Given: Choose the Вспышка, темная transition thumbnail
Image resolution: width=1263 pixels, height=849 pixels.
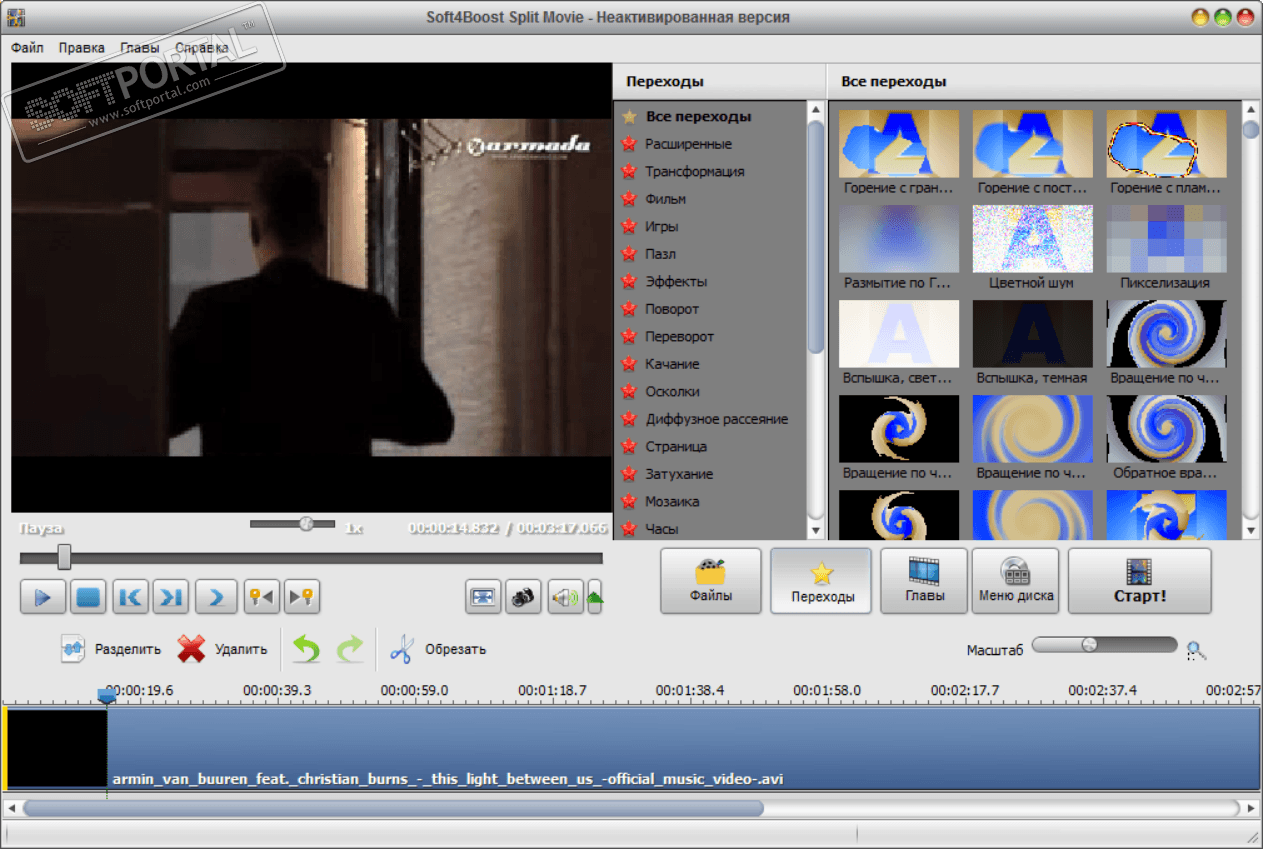Looking at the screenshot, I should pos(1033,334).
